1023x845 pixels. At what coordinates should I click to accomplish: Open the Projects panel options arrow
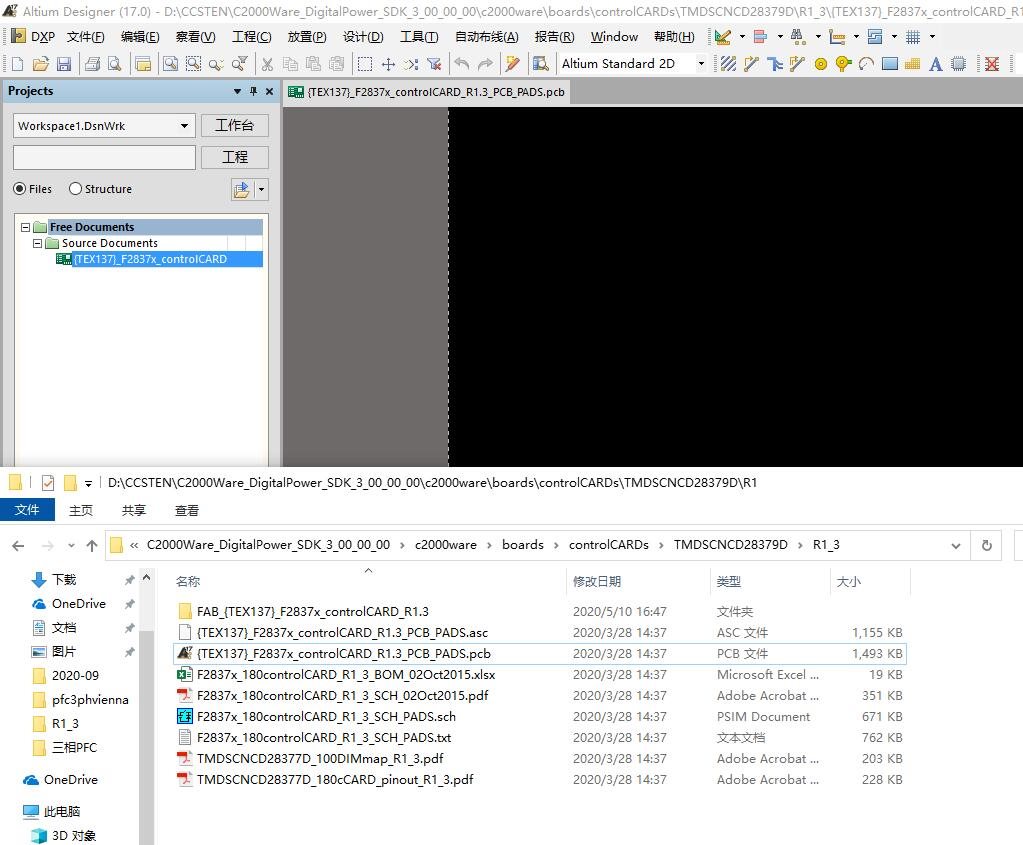click(237, 91)
